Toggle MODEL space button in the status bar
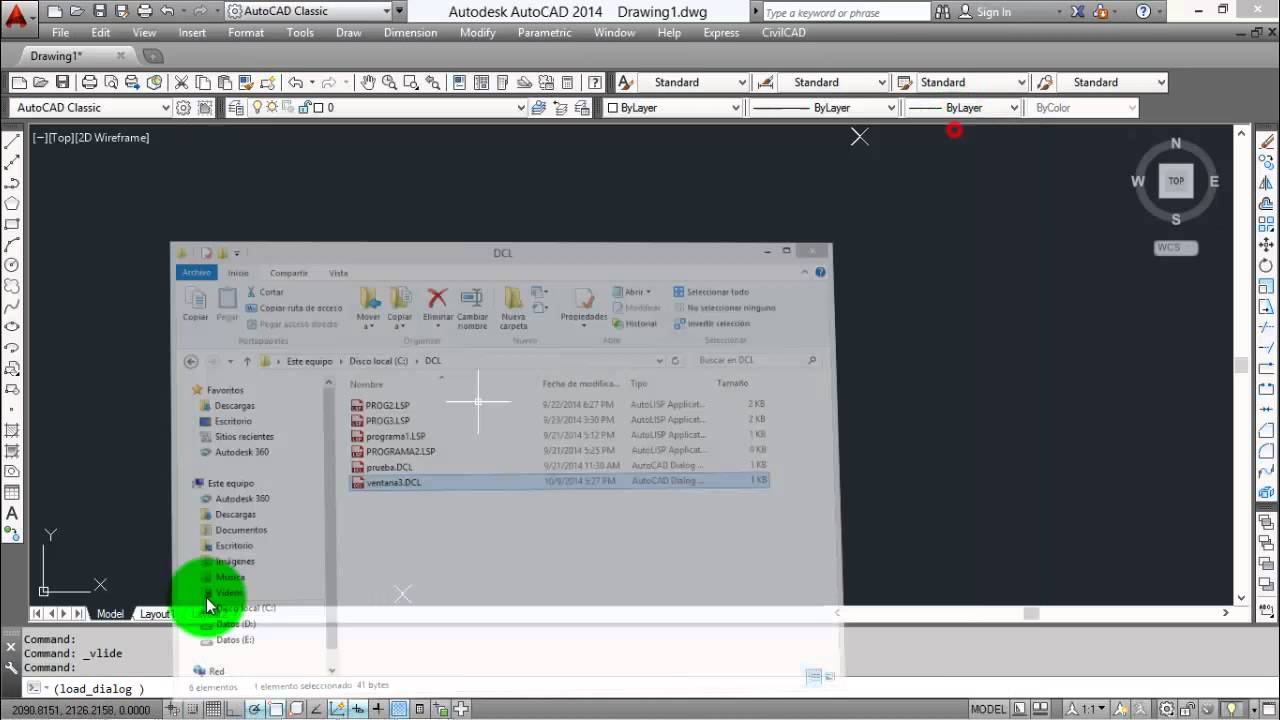This screenshot has height=720, width=1280. point(989,709)
